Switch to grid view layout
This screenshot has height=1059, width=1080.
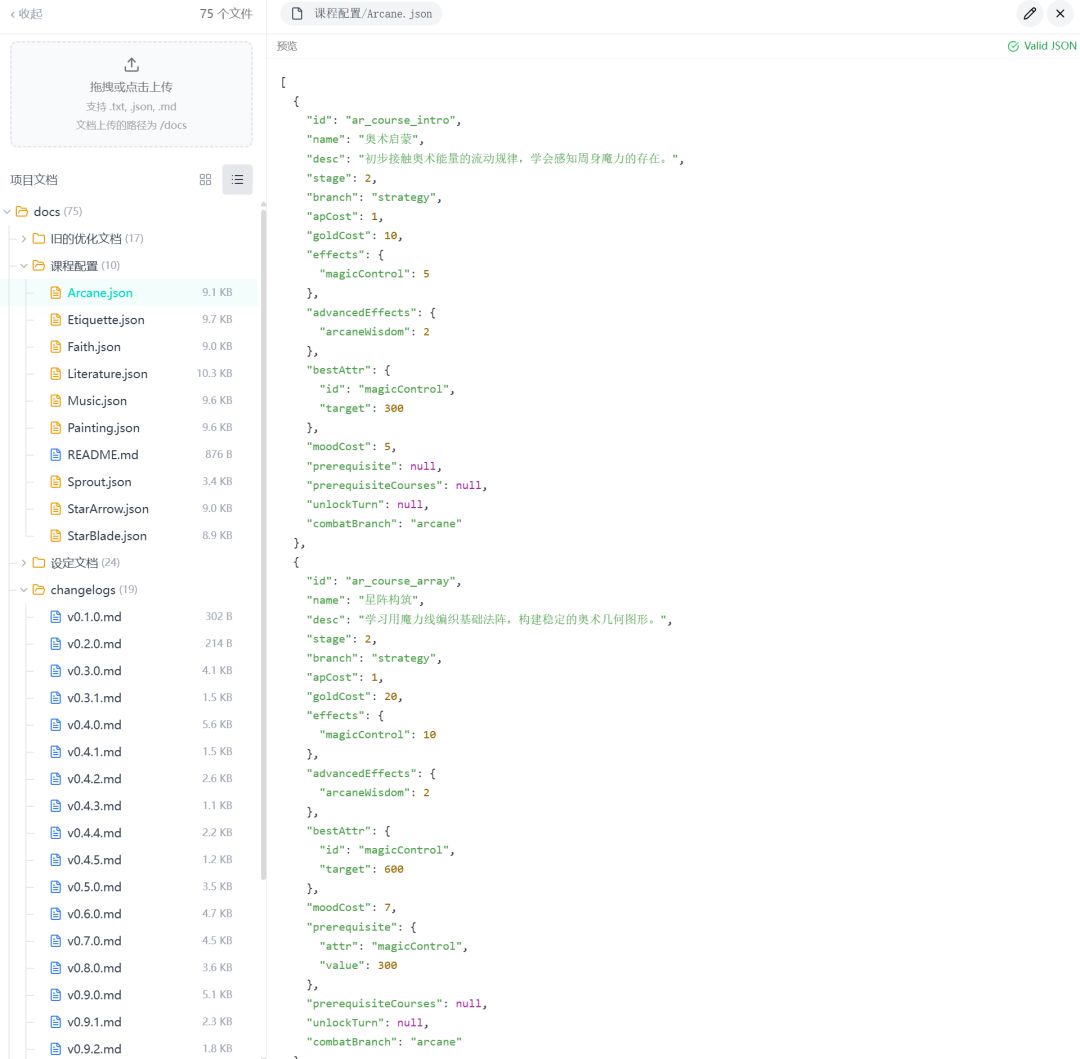pos(205,180)
